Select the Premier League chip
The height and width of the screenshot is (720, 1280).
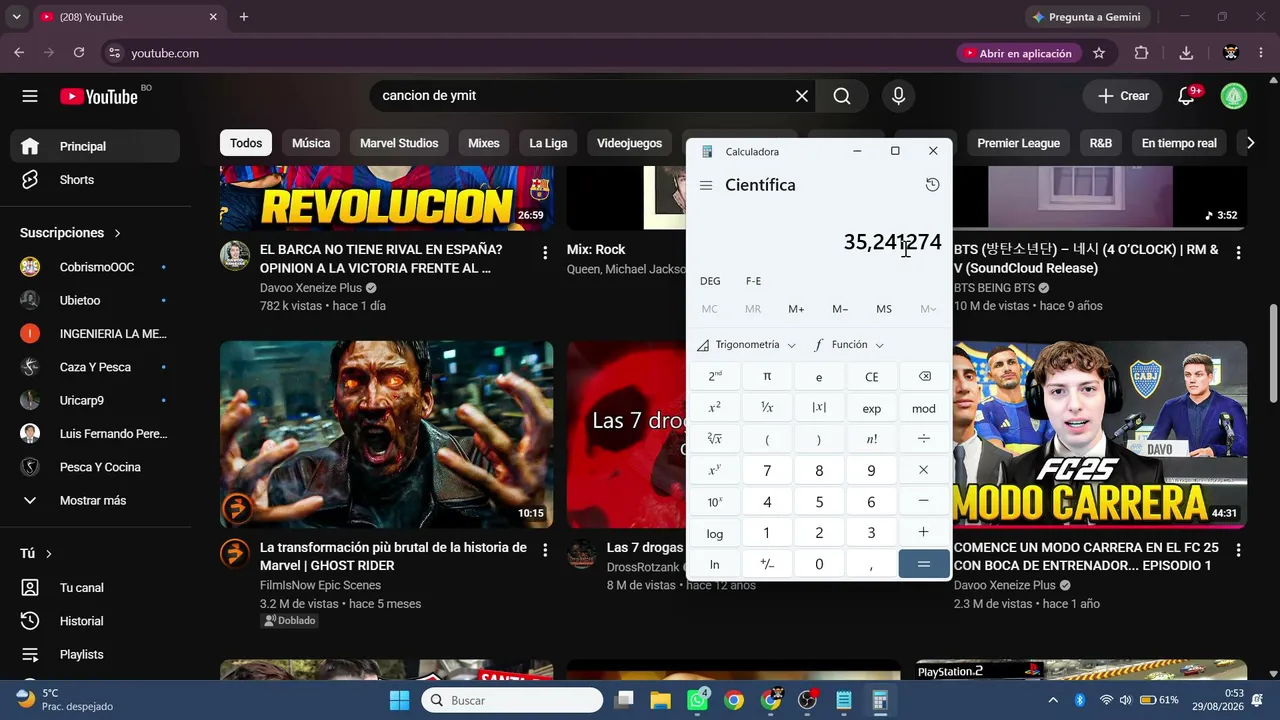pos(1019,143)
